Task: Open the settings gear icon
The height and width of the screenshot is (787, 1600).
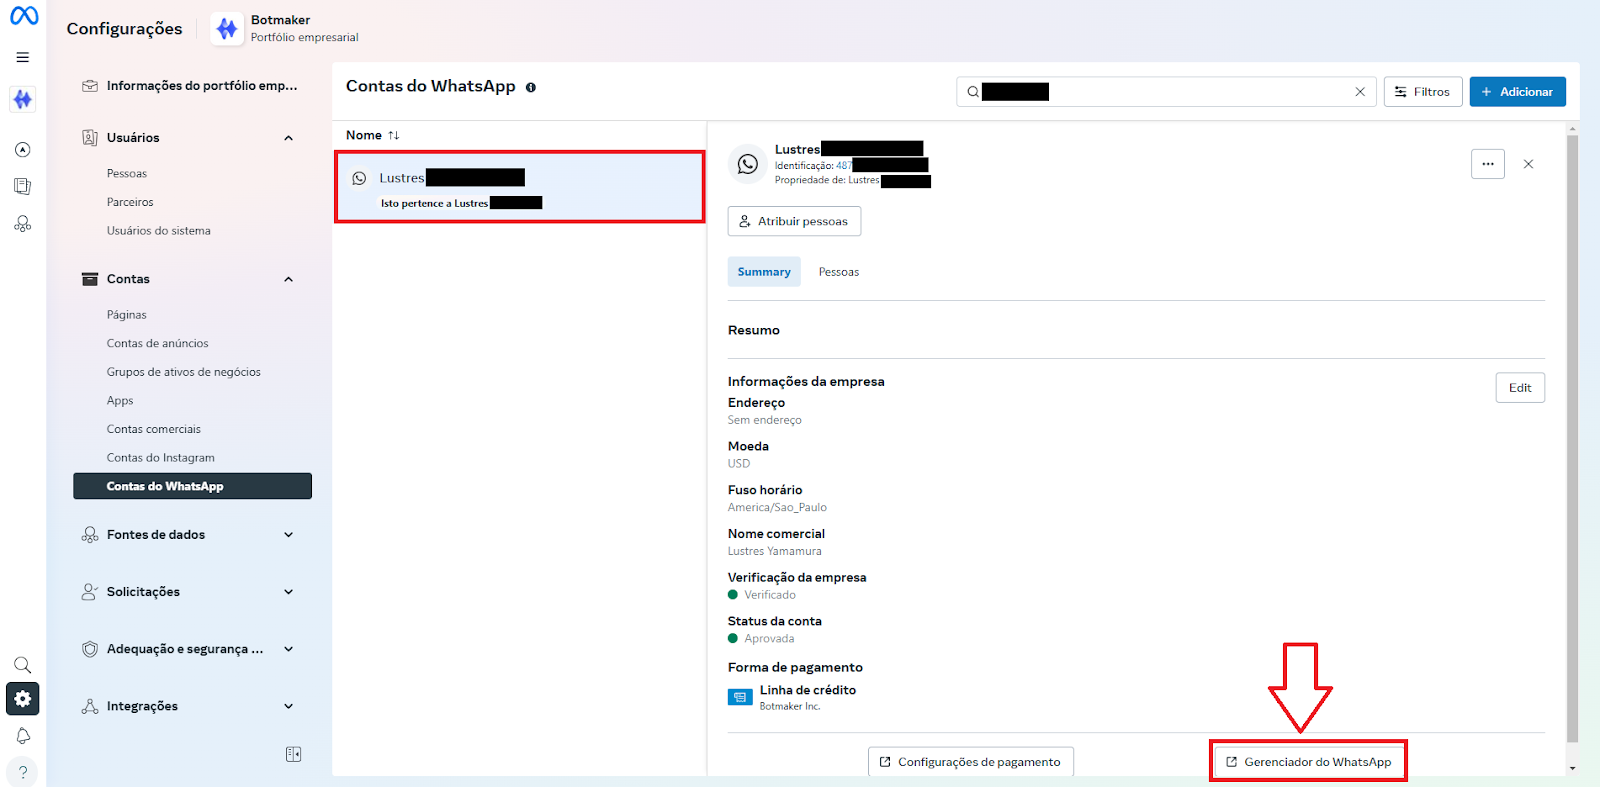Action: tap(22, 699)
